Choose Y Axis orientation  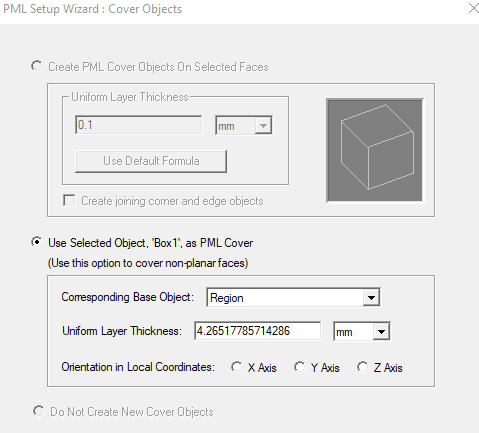click(x=299, y=367)
